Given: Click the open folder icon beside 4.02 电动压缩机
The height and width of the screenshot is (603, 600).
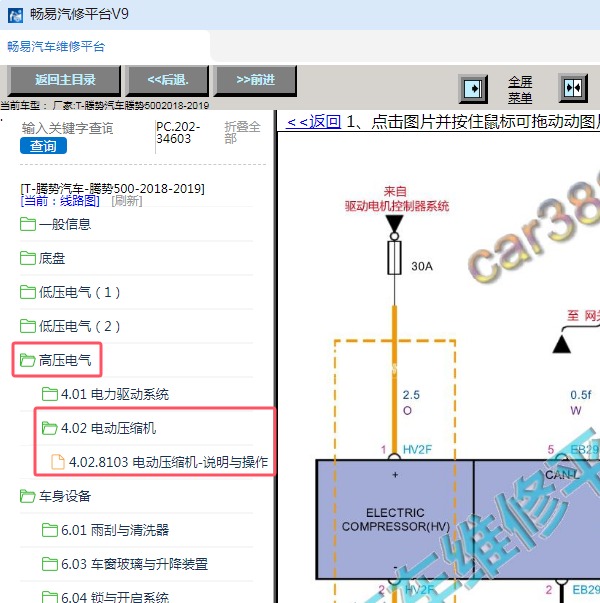Looking at the screenshot, I should [50, 428].
